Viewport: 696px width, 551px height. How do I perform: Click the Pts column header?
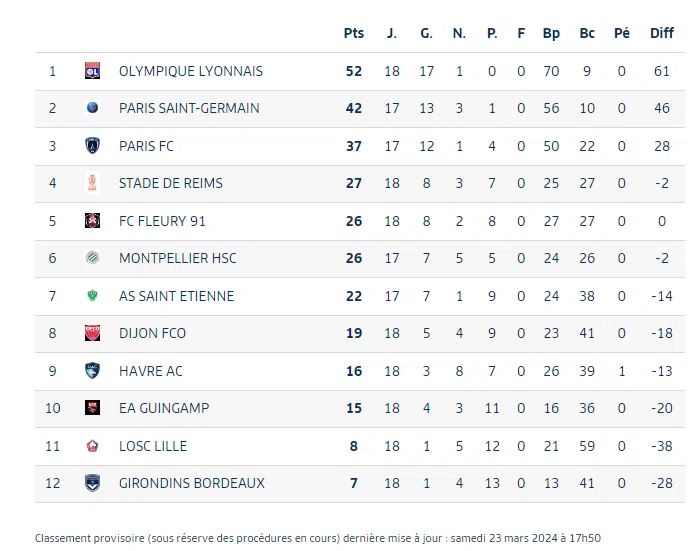point(354,33)
